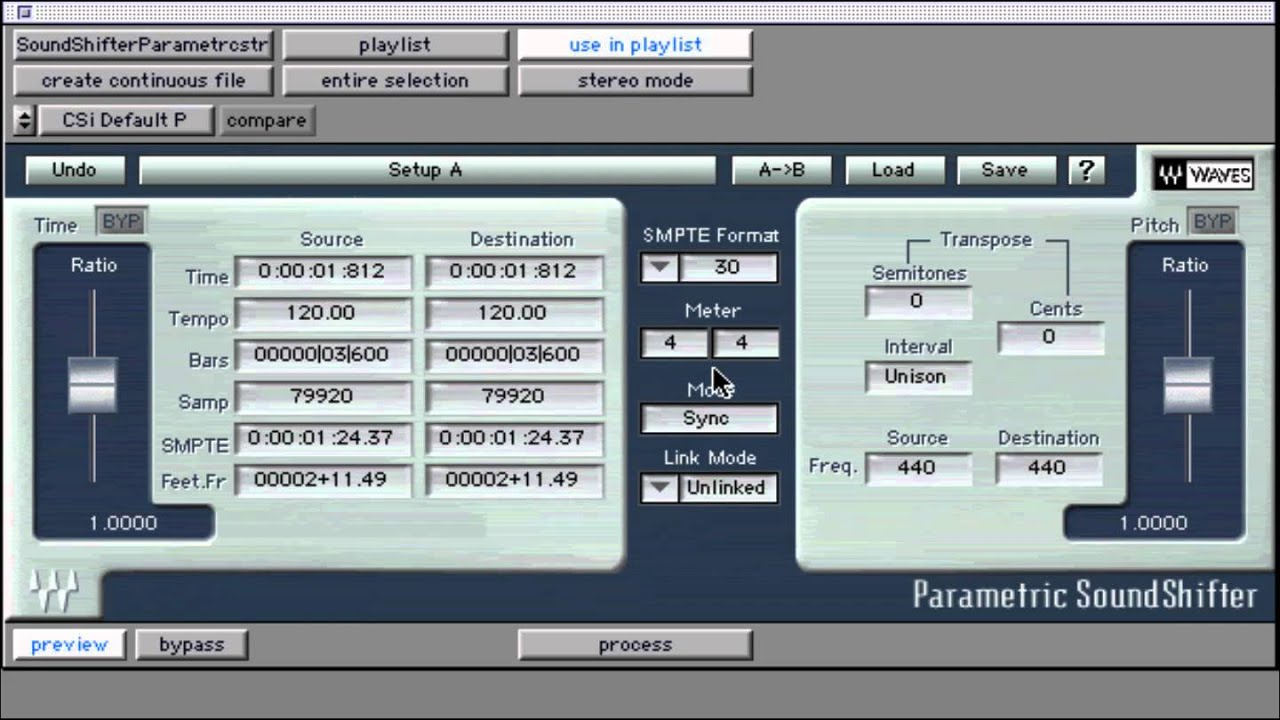Click the Source Time field 0:00:01:812
1280x720 pixels.
(323, 271)
